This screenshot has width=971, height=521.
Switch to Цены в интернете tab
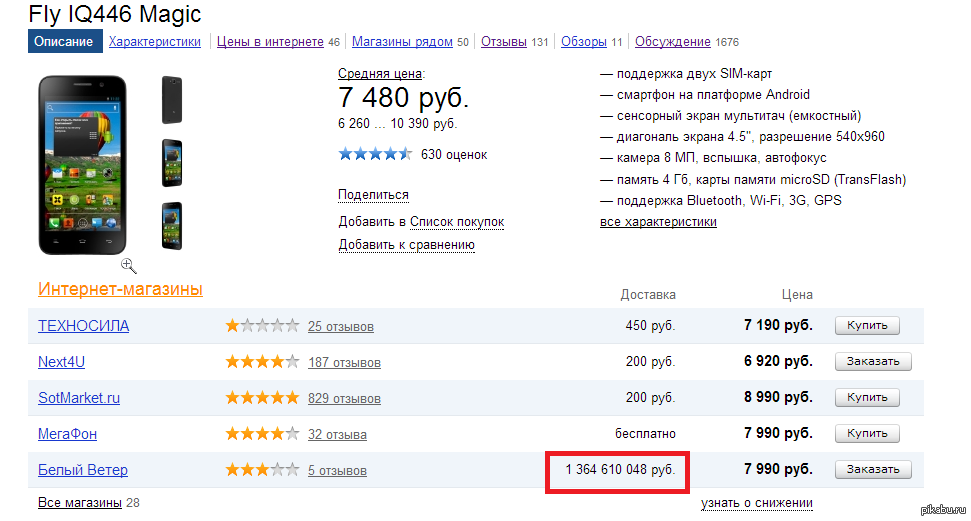(270, 42)
